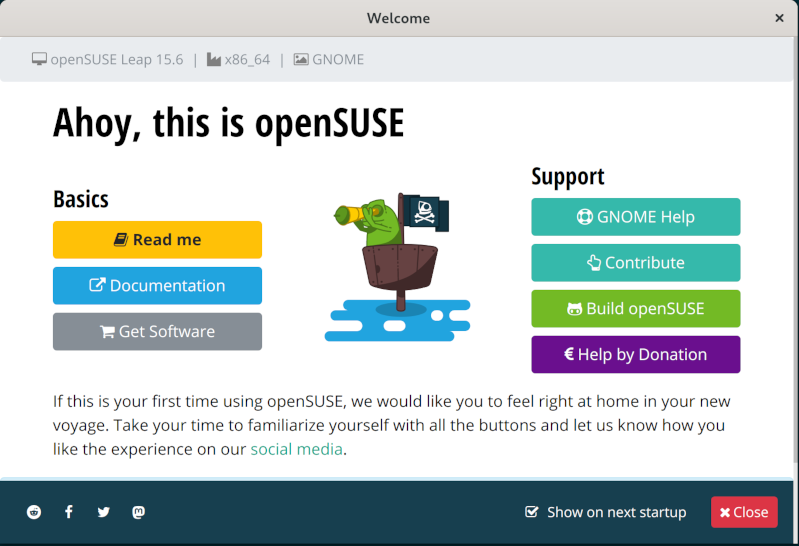Launch the gray Get Software button
The image size is (799, 546).
[x=157, y=332]
